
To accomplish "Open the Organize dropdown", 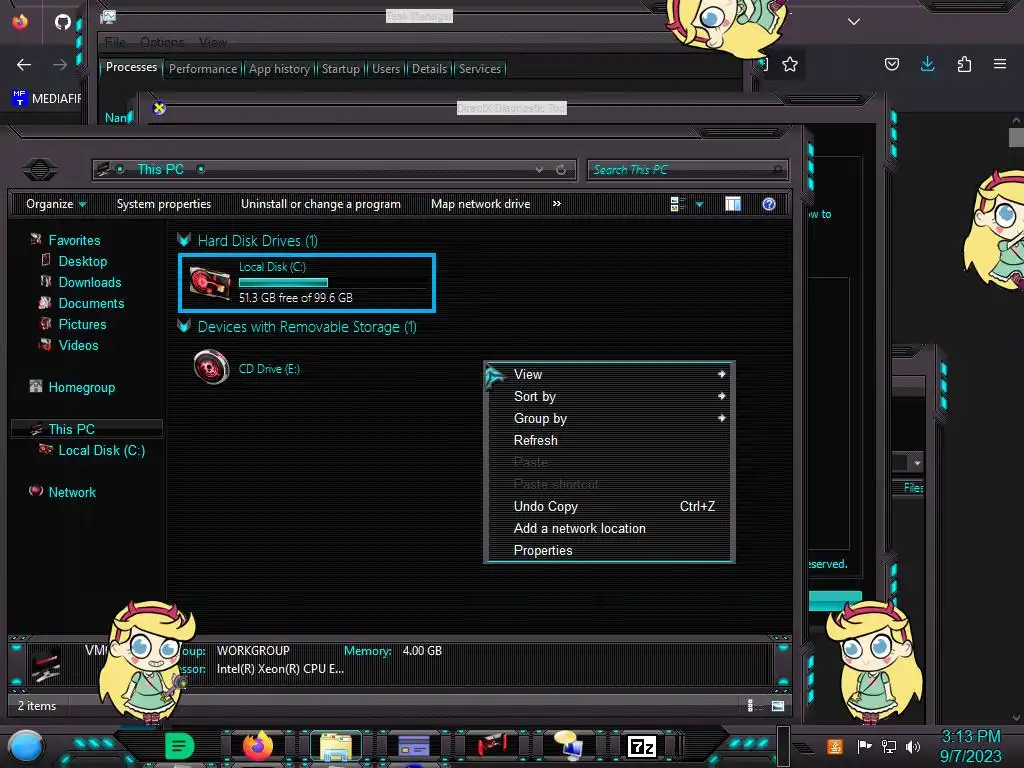I will tap(56, 204).
